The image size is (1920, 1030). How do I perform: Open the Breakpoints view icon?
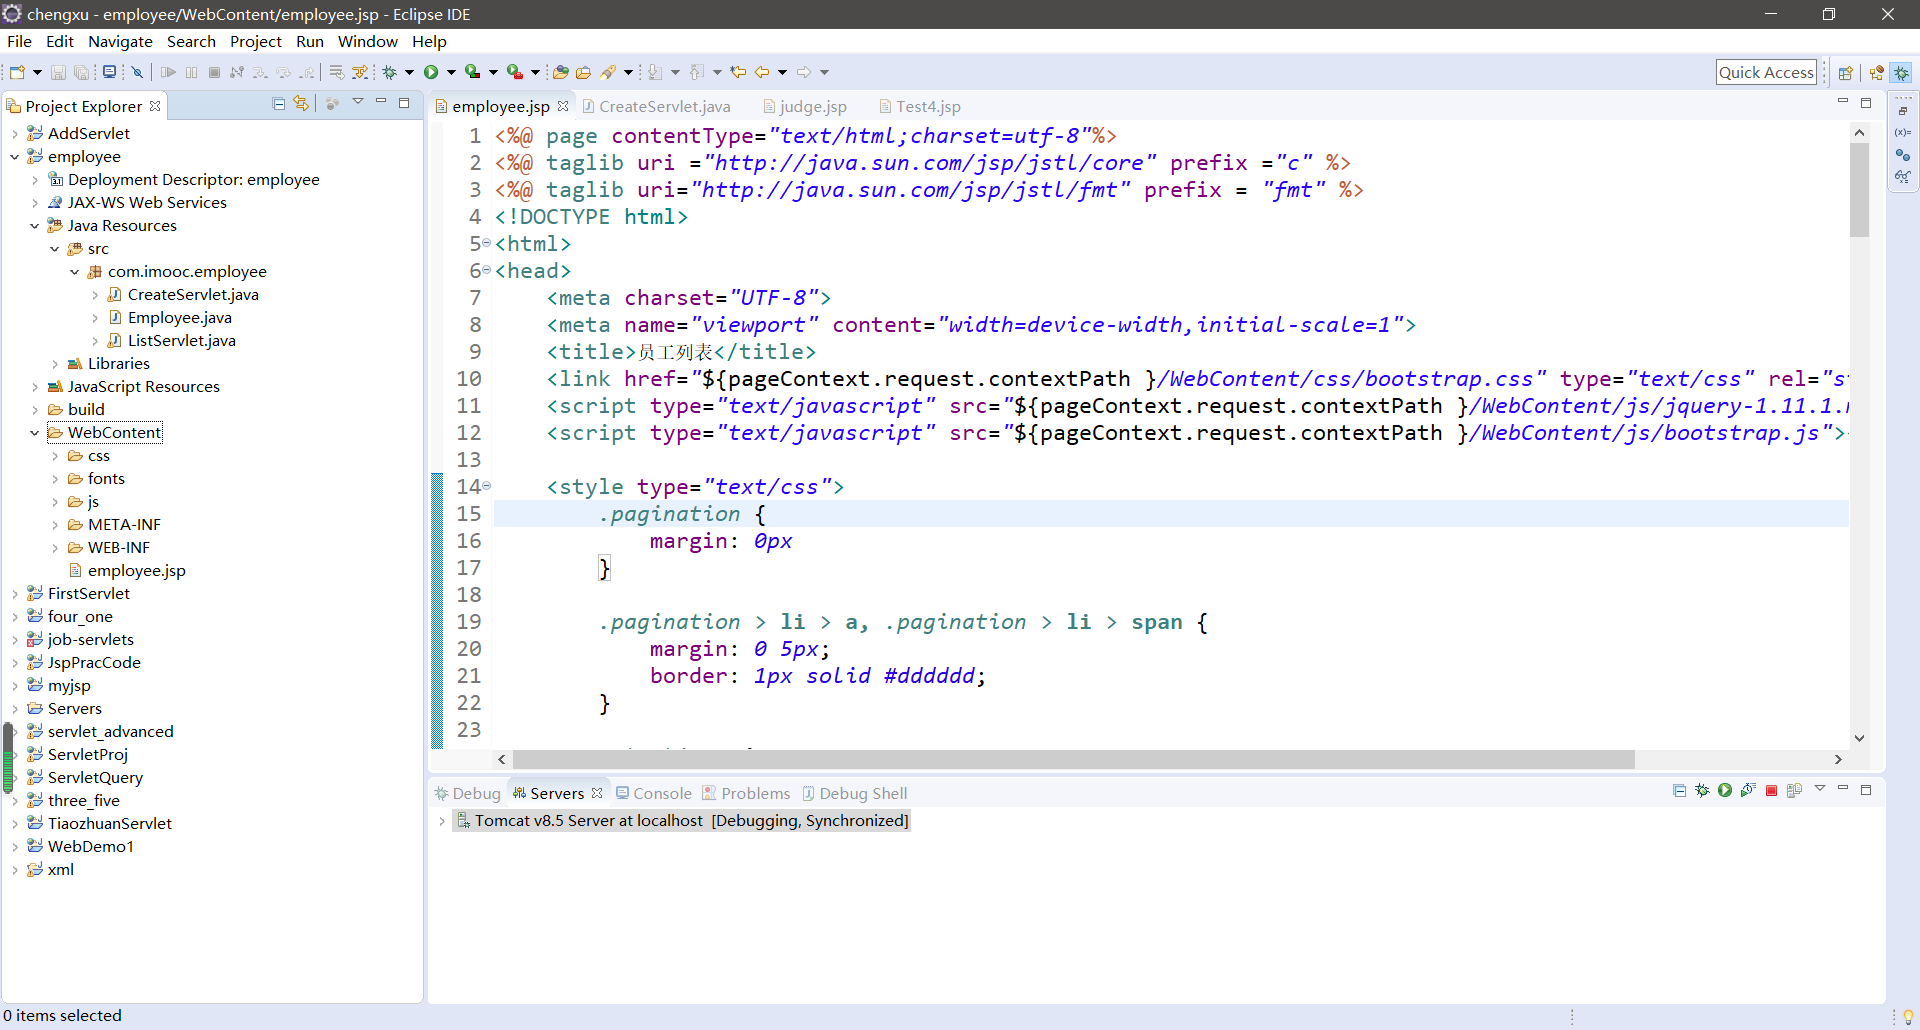pyautogui.click(x=1903, y=155)
